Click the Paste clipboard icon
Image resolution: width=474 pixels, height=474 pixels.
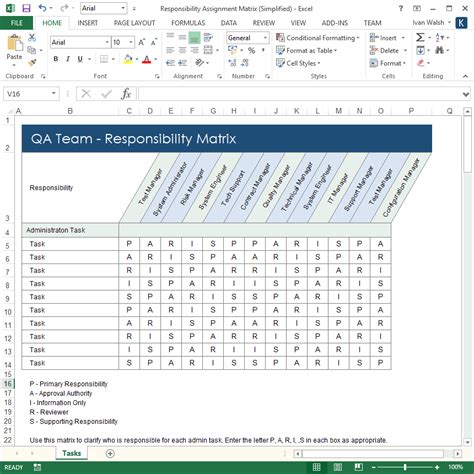[x=14, y=43]
